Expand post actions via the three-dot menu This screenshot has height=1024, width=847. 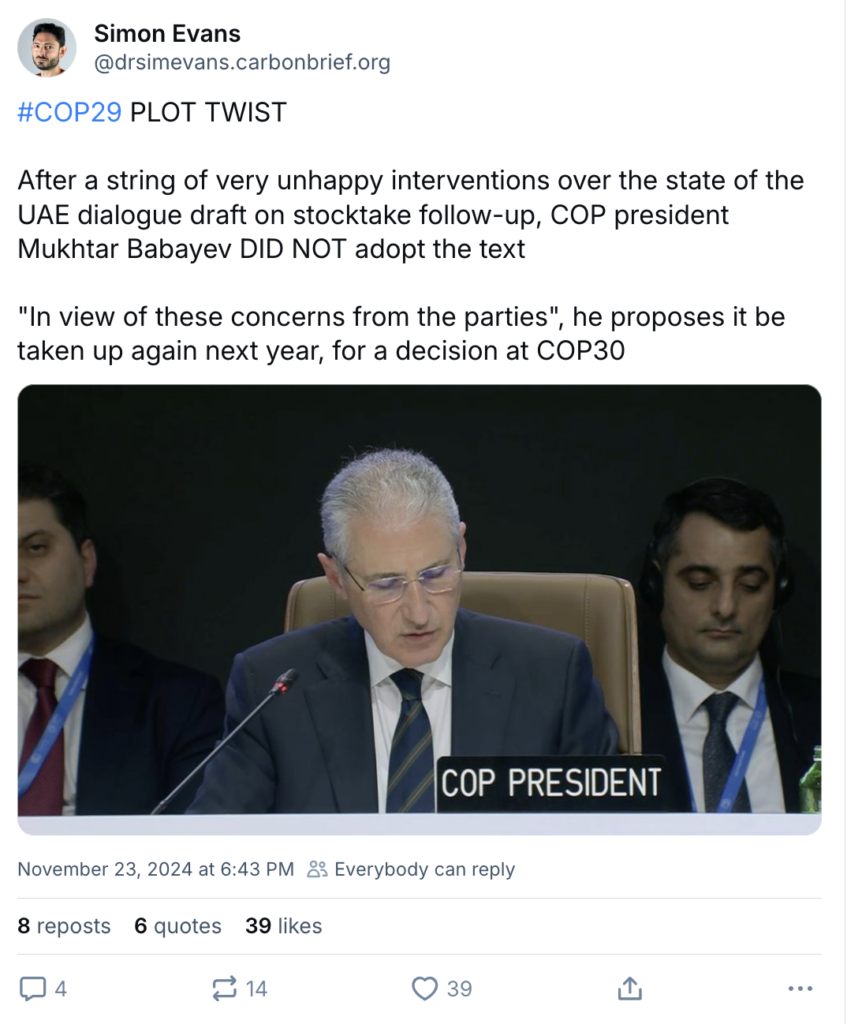(799, 988)
